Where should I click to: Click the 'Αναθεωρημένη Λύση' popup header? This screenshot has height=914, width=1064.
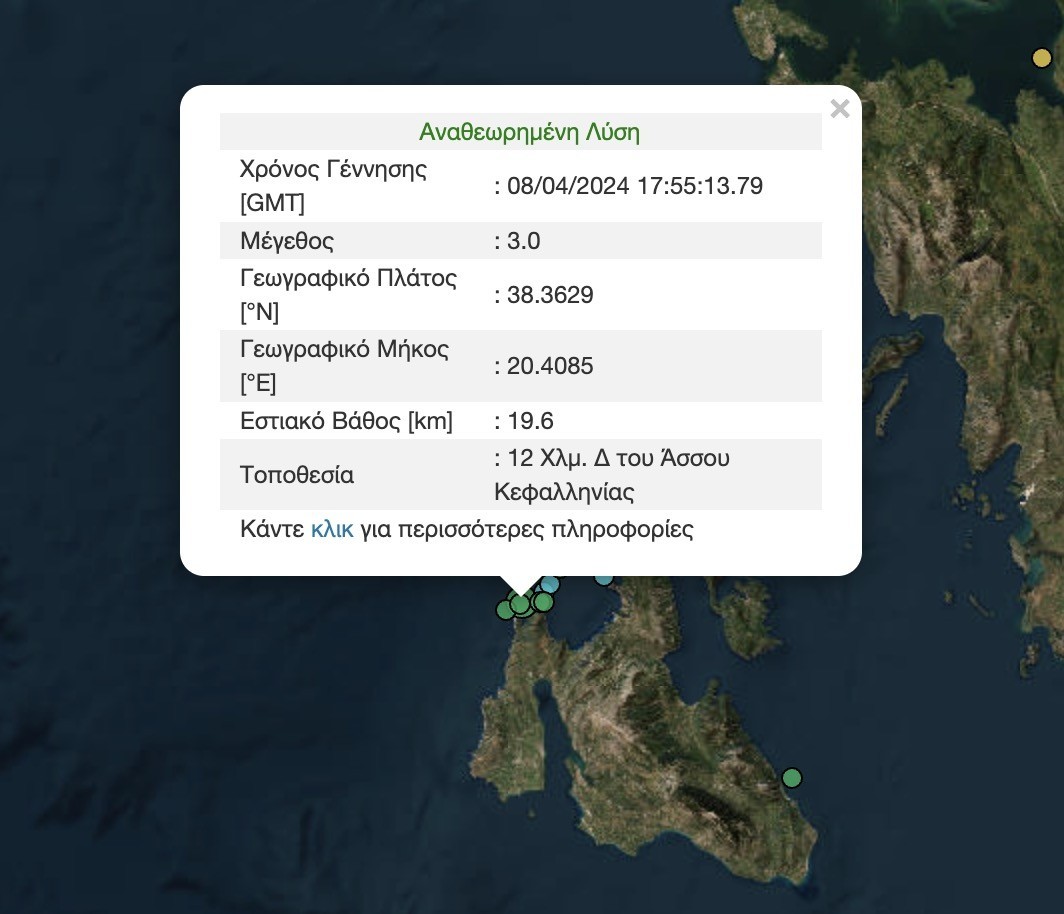coord(529,132)
